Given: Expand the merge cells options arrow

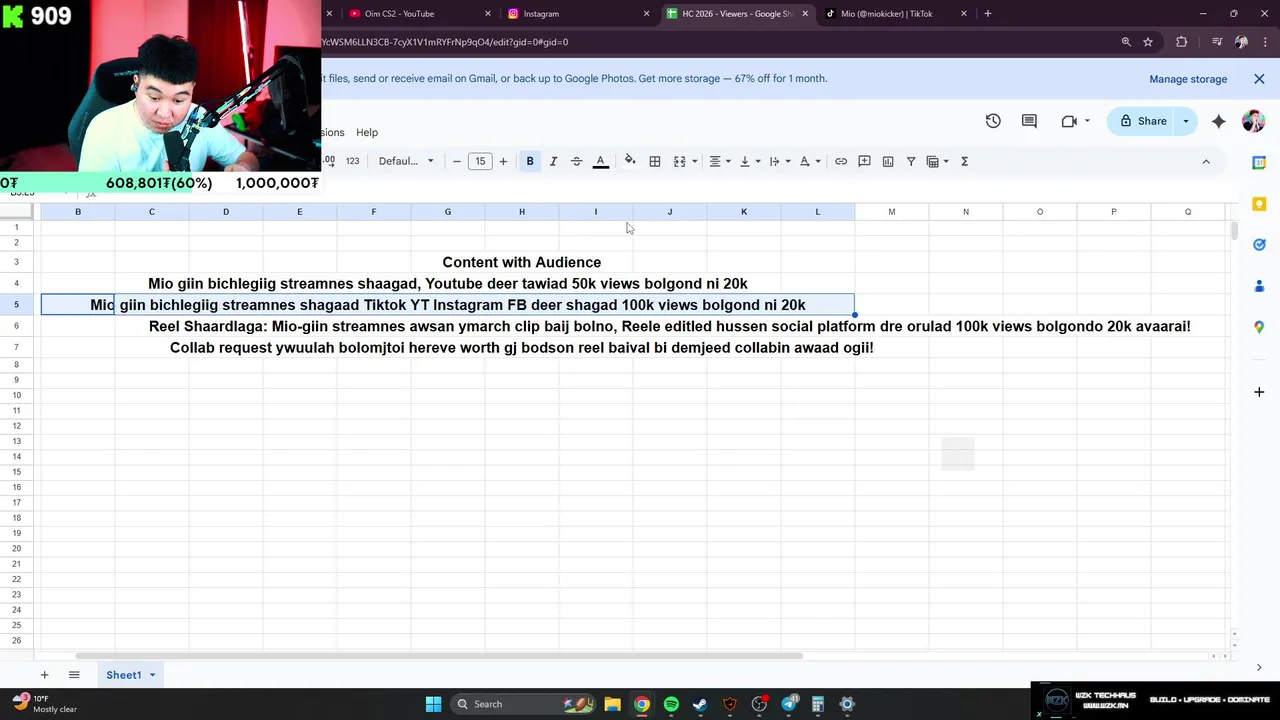Looking at the screenshot, I should click(x=694, y=161).
